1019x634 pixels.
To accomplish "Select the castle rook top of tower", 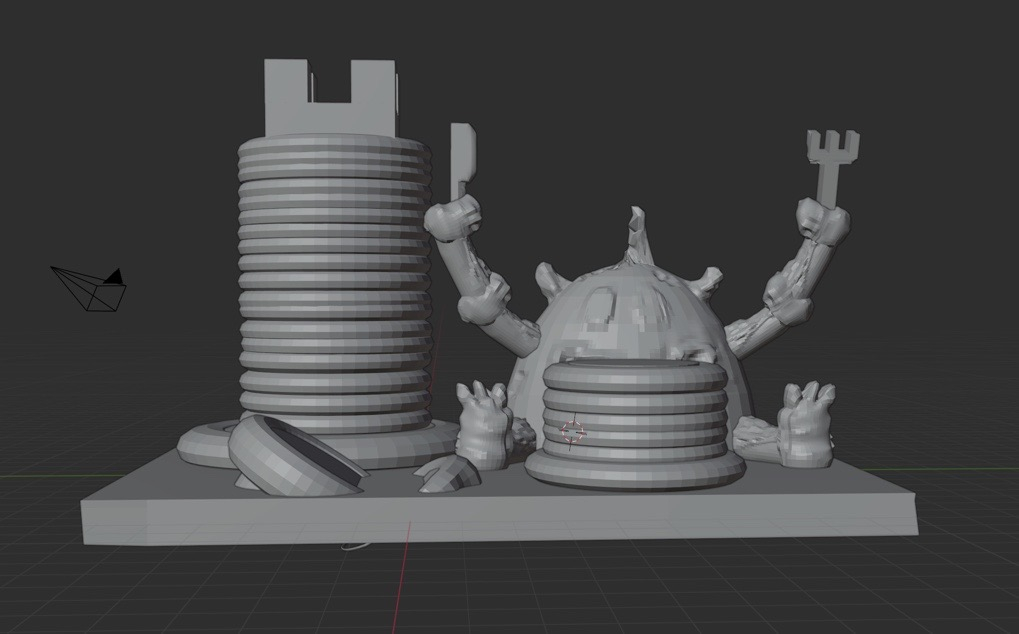I will [331, 97].
